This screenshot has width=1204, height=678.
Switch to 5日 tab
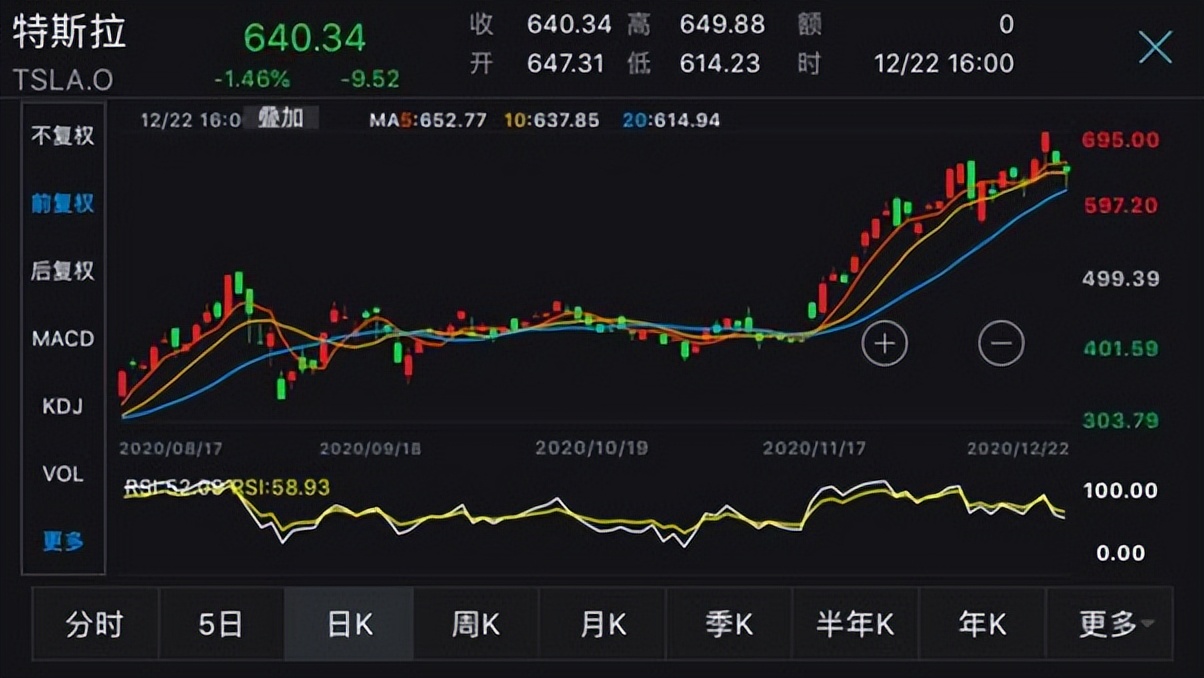pos(221,625)
